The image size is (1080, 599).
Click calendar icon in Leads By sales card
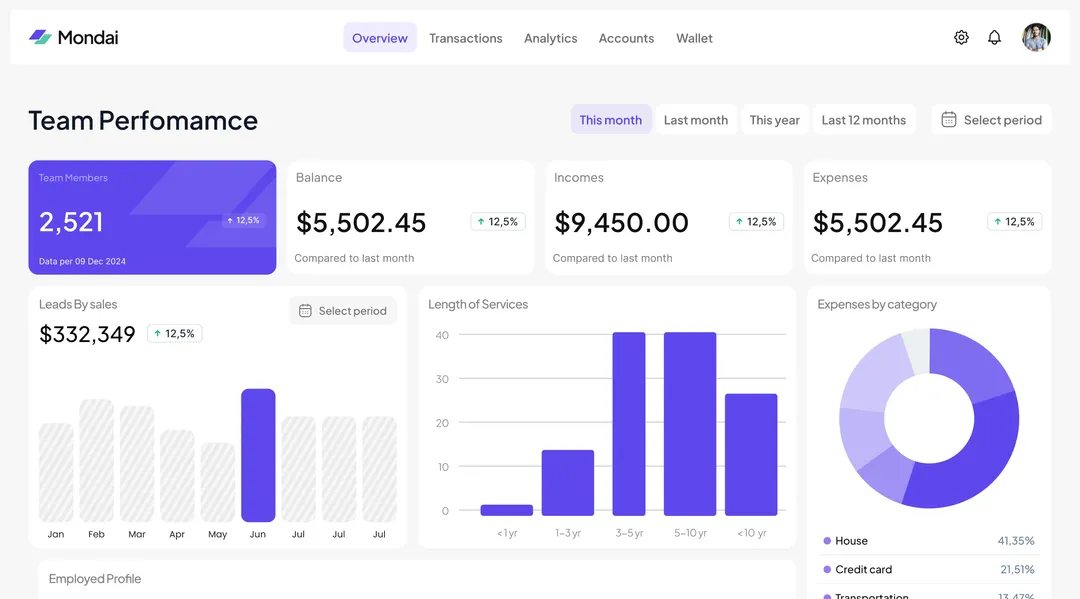(306, 311)
